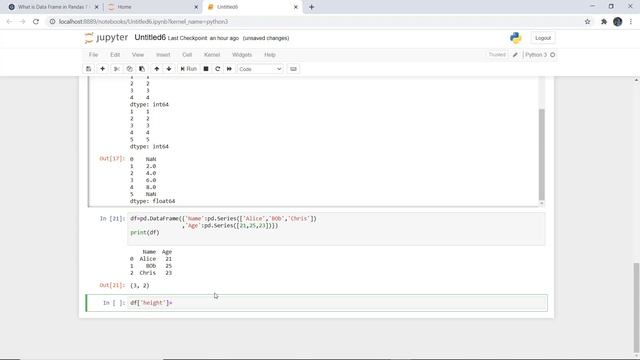Open the Insert menu
Image resolution: width=640 pixels, height=360 pixels.
coord(163,55)
